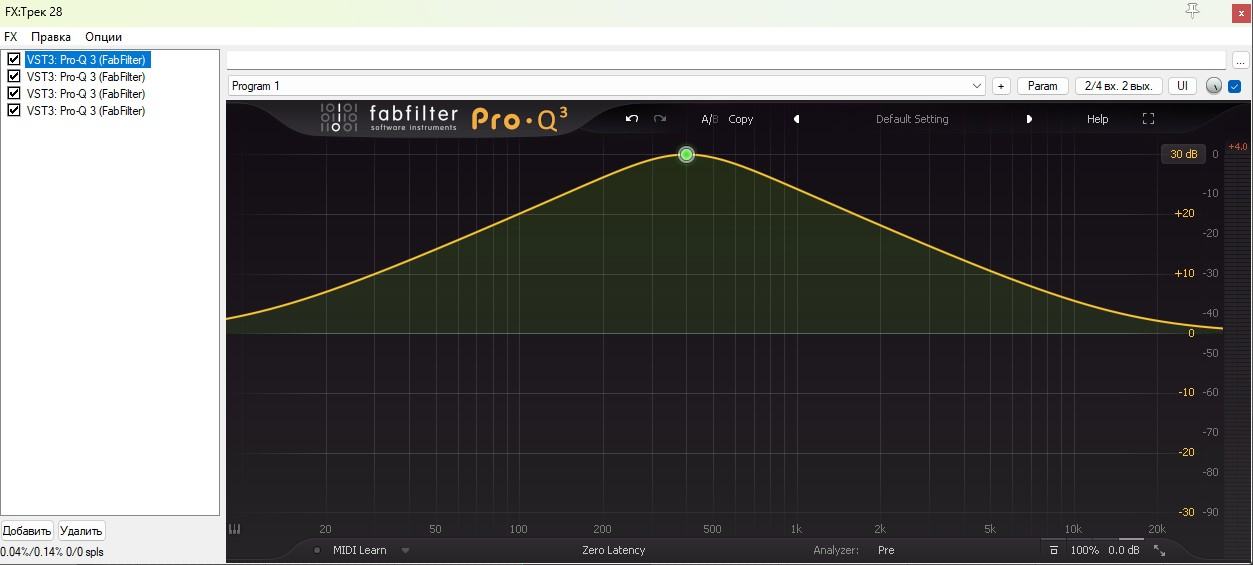Image resolution: width=1253 pixels, height=565 pixels.
Task: Adjust the wet/dry mix knob
Action: (x=1214, y=86)
